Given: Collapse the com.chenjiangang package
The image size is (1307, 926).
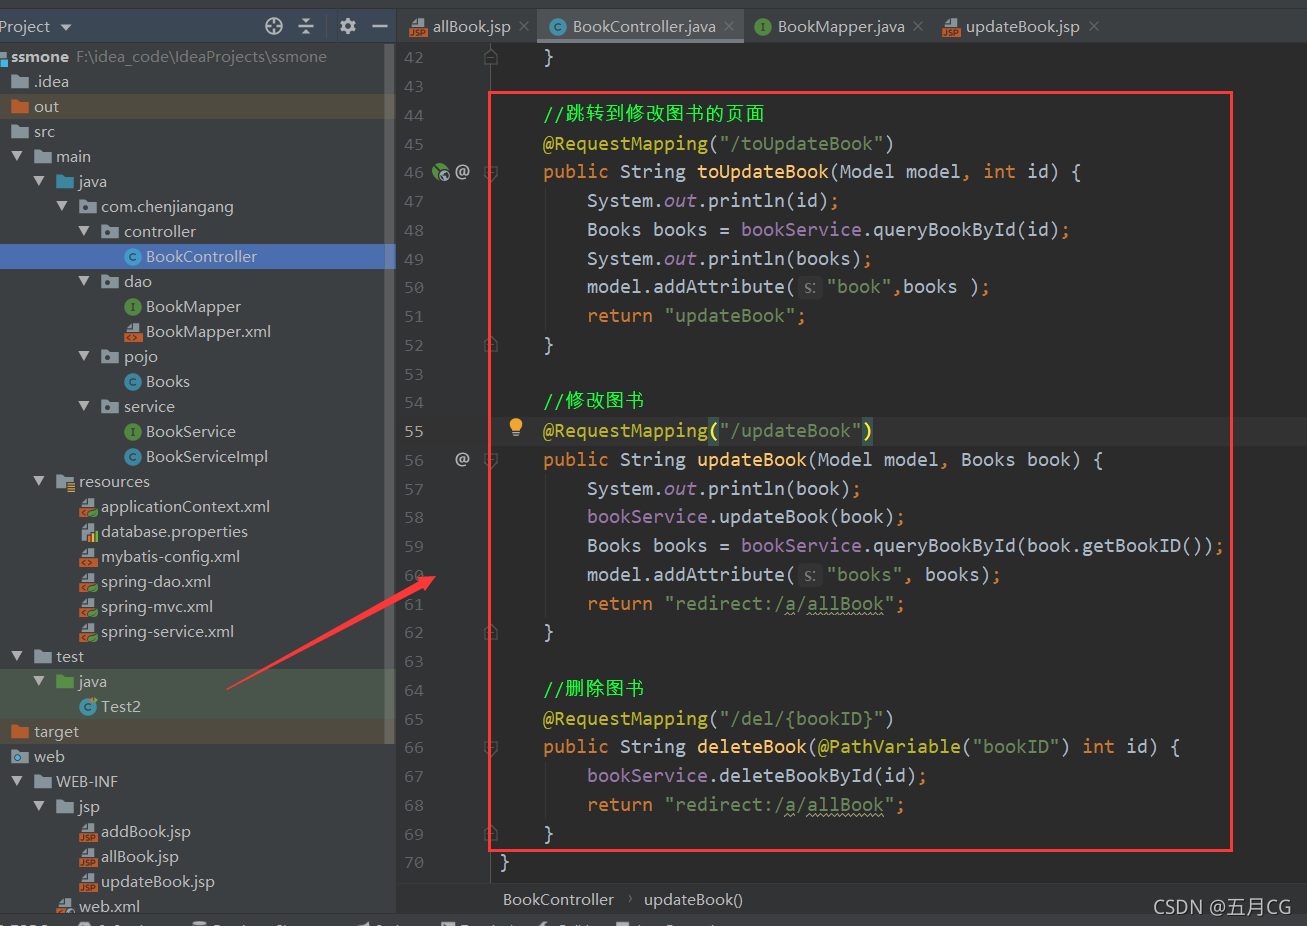Looking at the screenshot, I should click(x=62, y=206).
